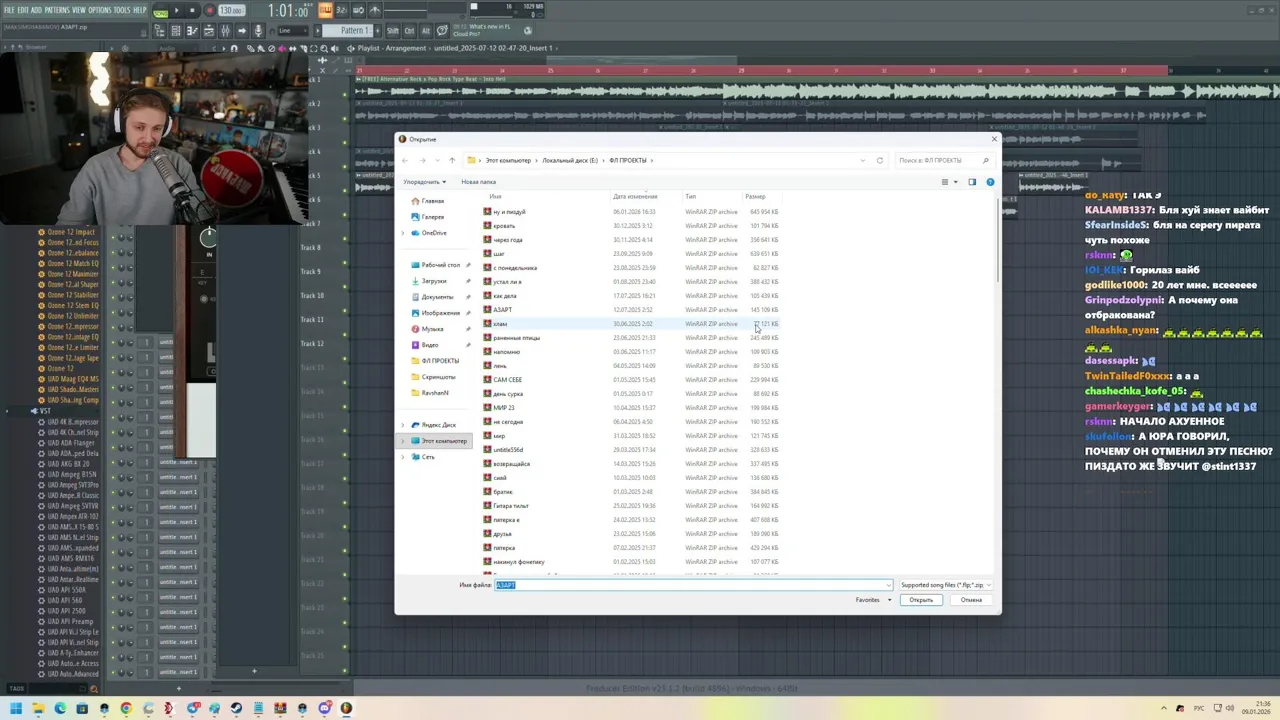Go back in the file dialog
Screen dimensions: 1280x720
click(405, 160)
